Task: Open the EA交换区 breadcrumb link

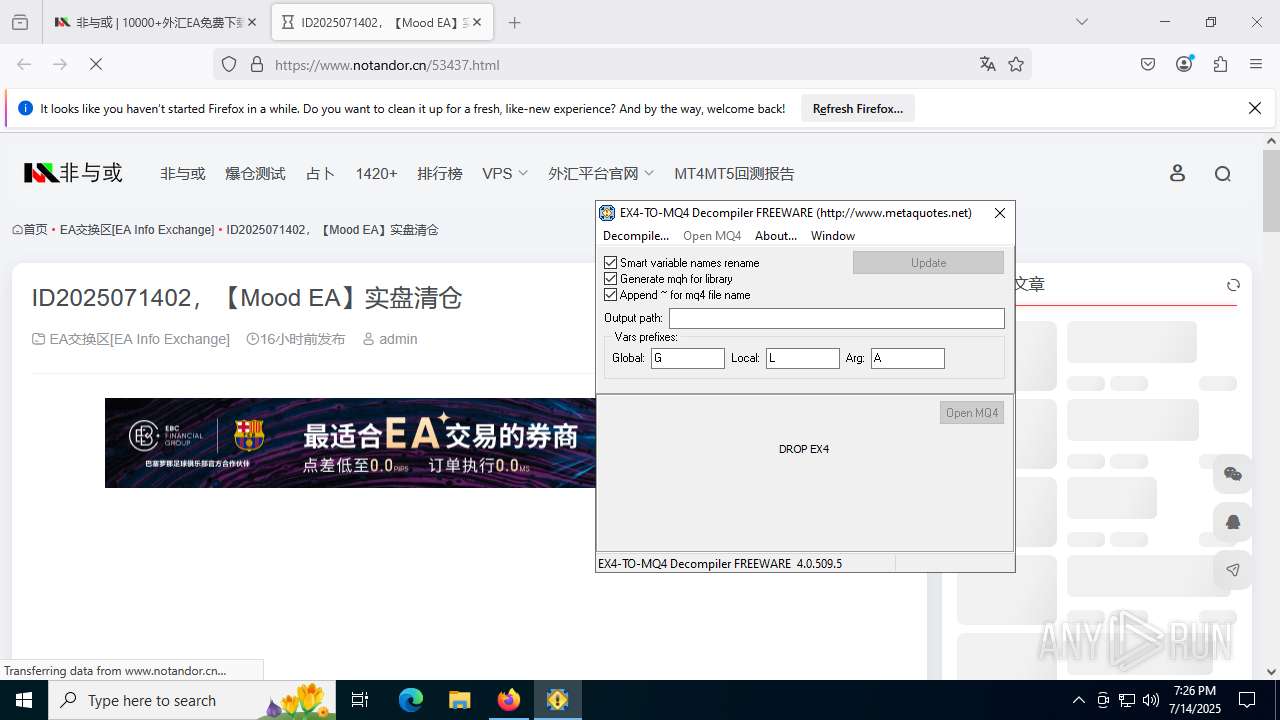Action: [137, 229]
